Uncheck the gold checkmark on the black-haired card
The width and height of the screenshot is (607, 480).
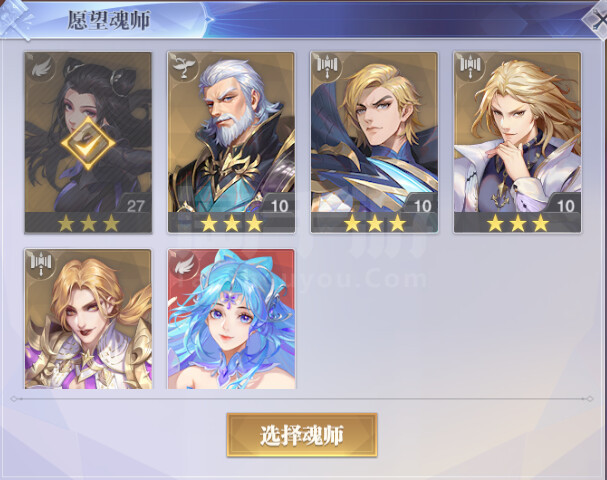click(88, 144)
